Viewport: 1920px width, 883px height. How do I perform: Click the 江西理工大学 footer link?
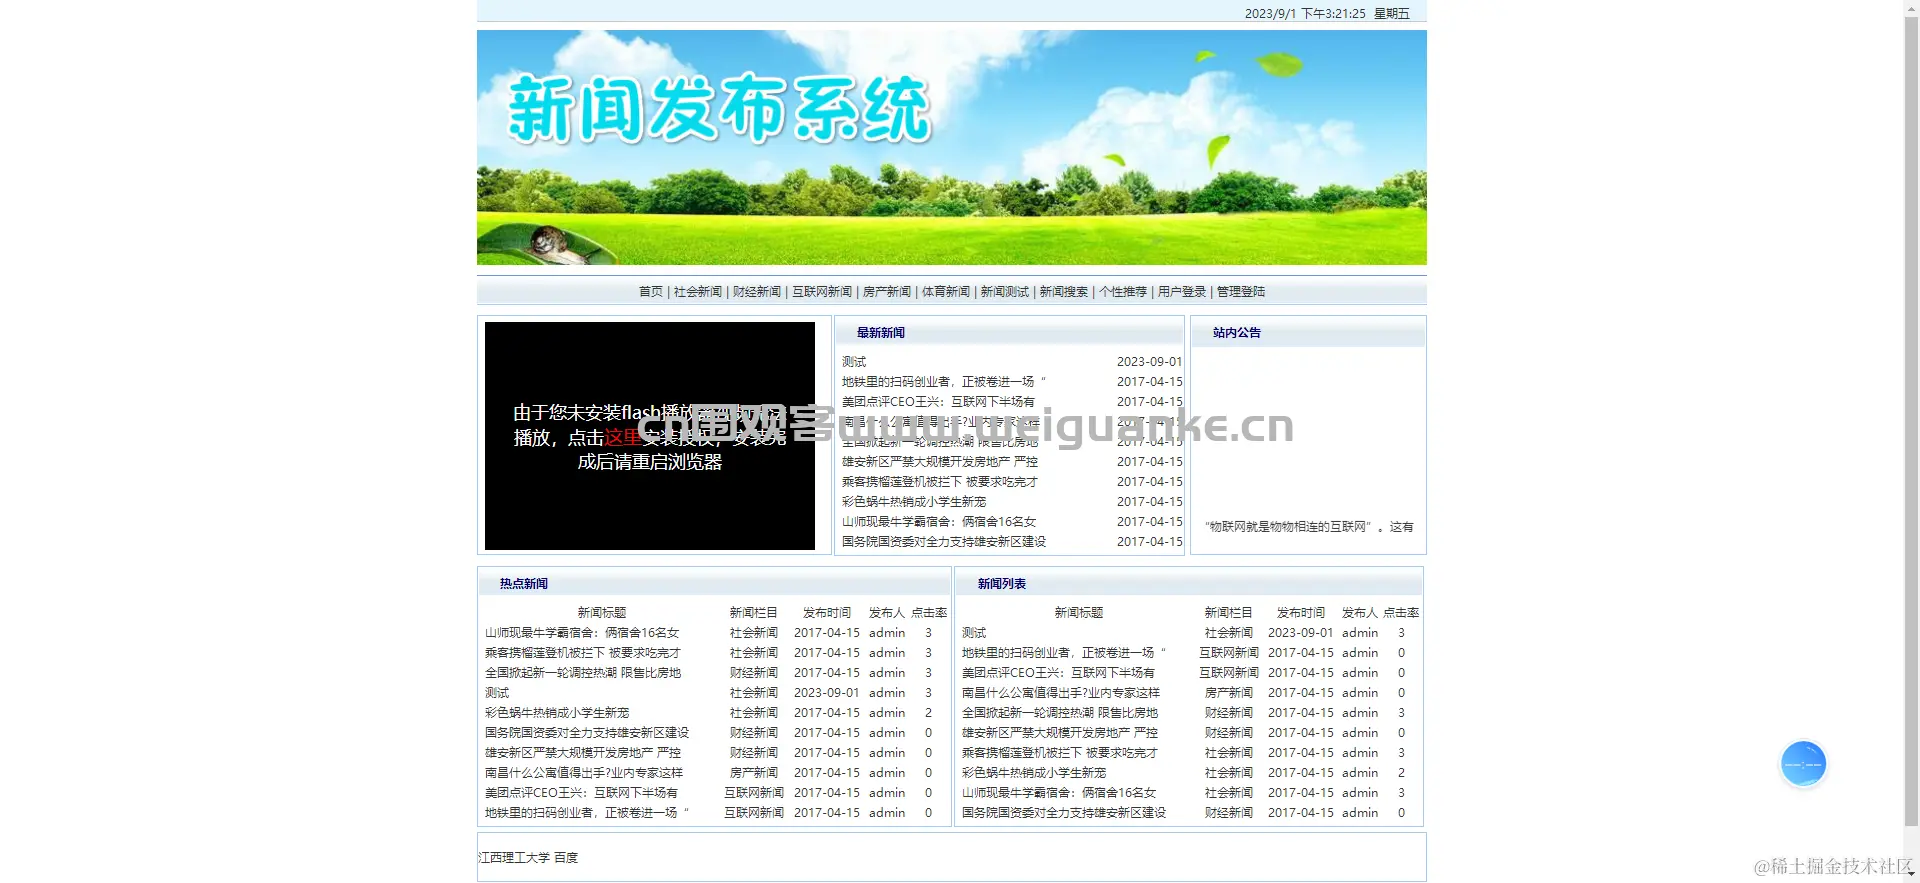[x=514, y=858]
